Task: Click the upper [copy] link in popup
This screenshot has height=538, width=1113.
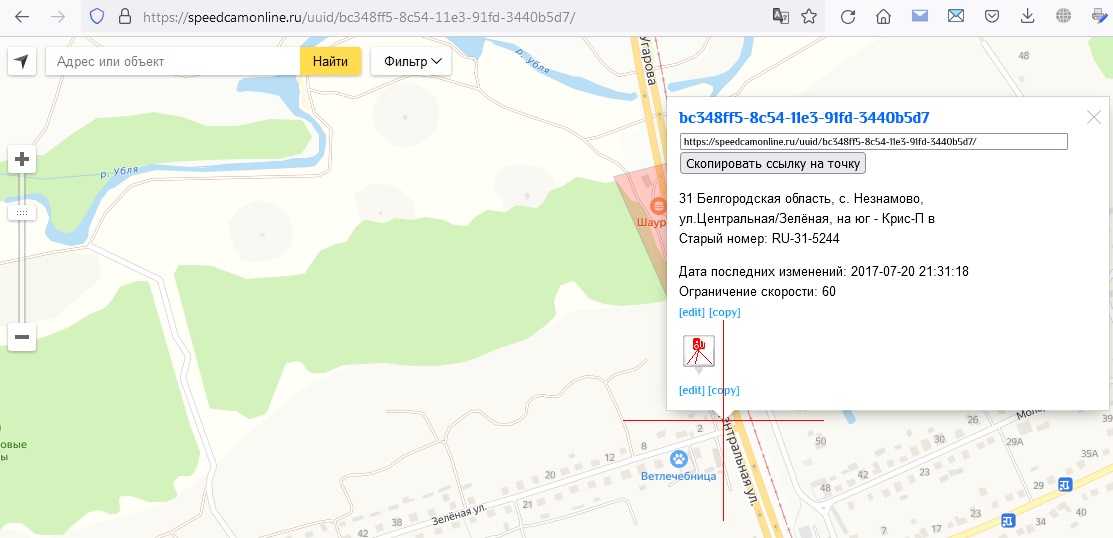Action: [725, 312]
